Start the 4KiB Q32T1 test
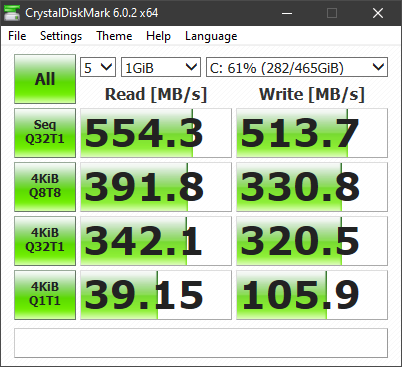The image size is (402, 367). [x=45, y=241]
